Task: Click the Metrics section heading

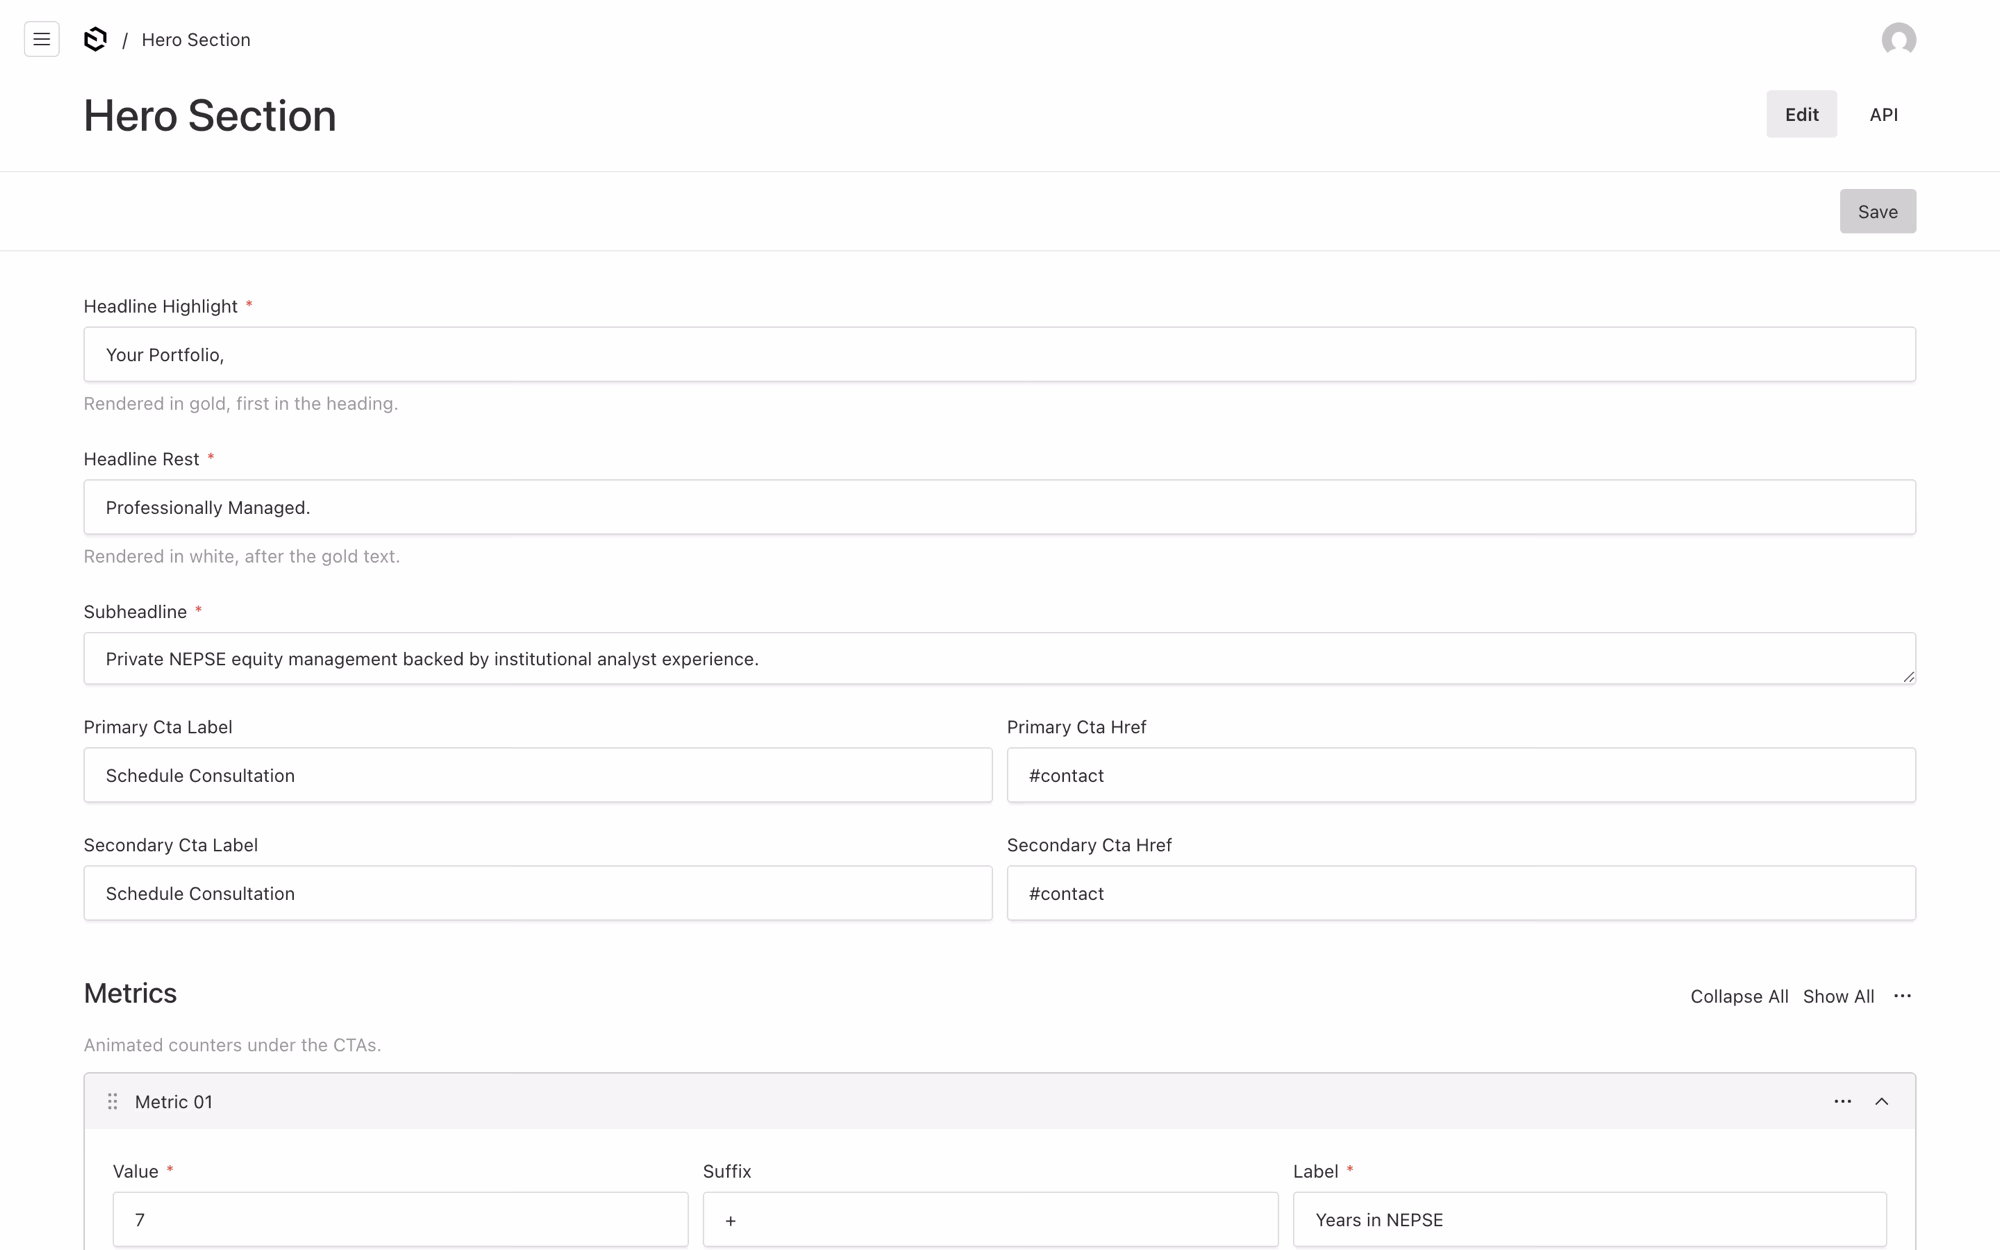Action: 130,993
